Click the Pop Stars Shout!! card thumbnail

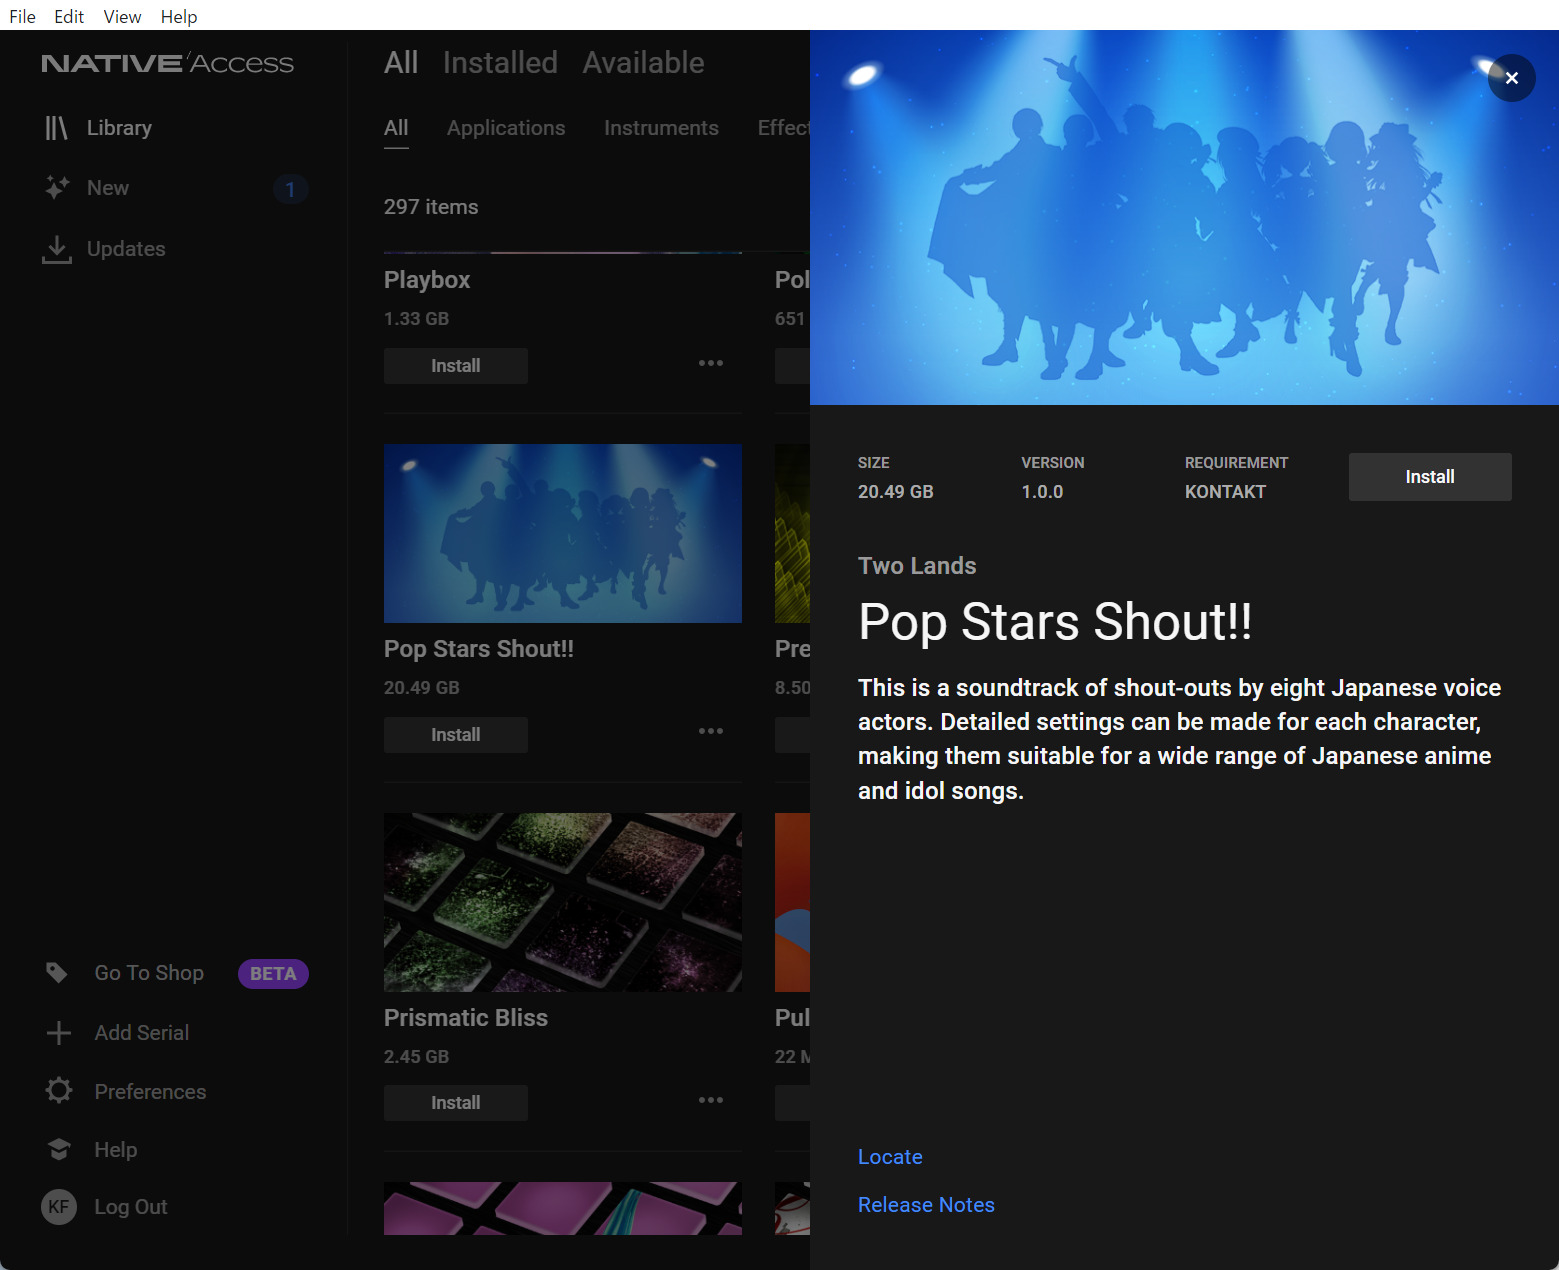pos(563,533)
